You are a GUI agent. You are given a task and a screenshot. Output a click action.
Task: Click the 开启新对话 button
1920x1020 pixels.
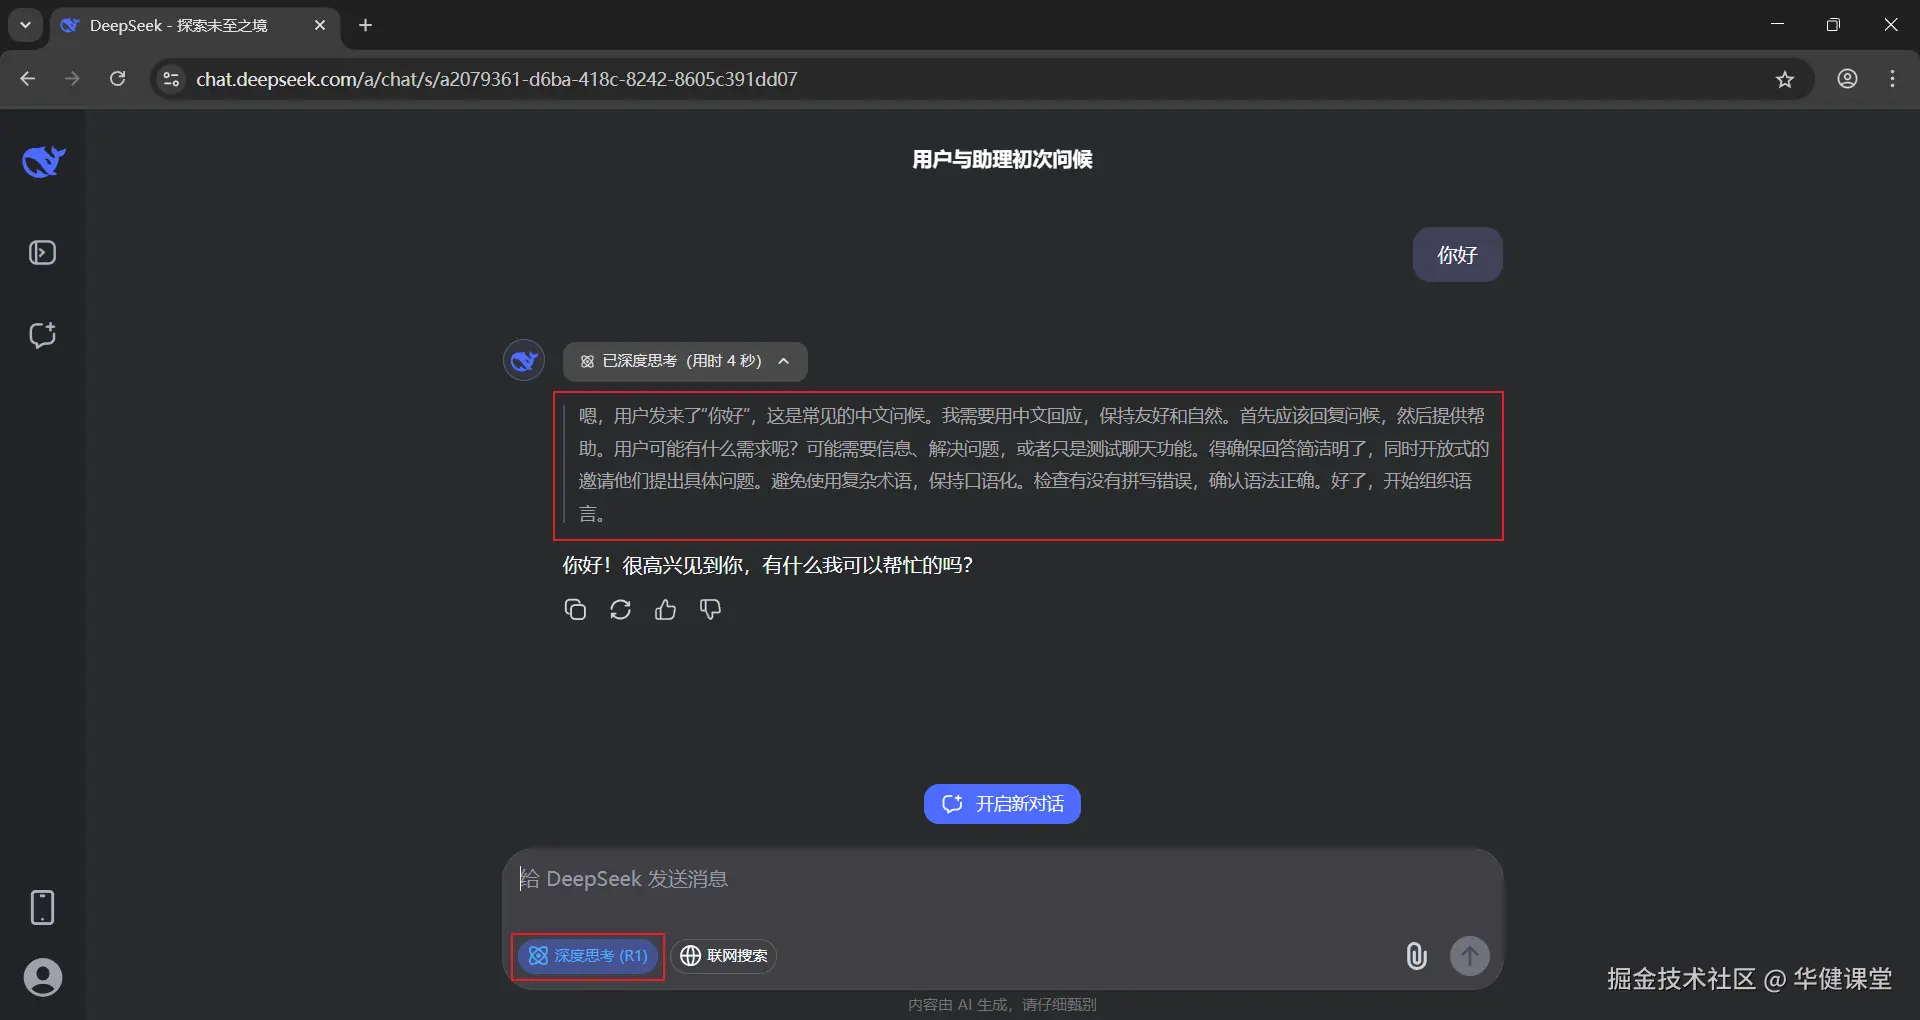1002,804
